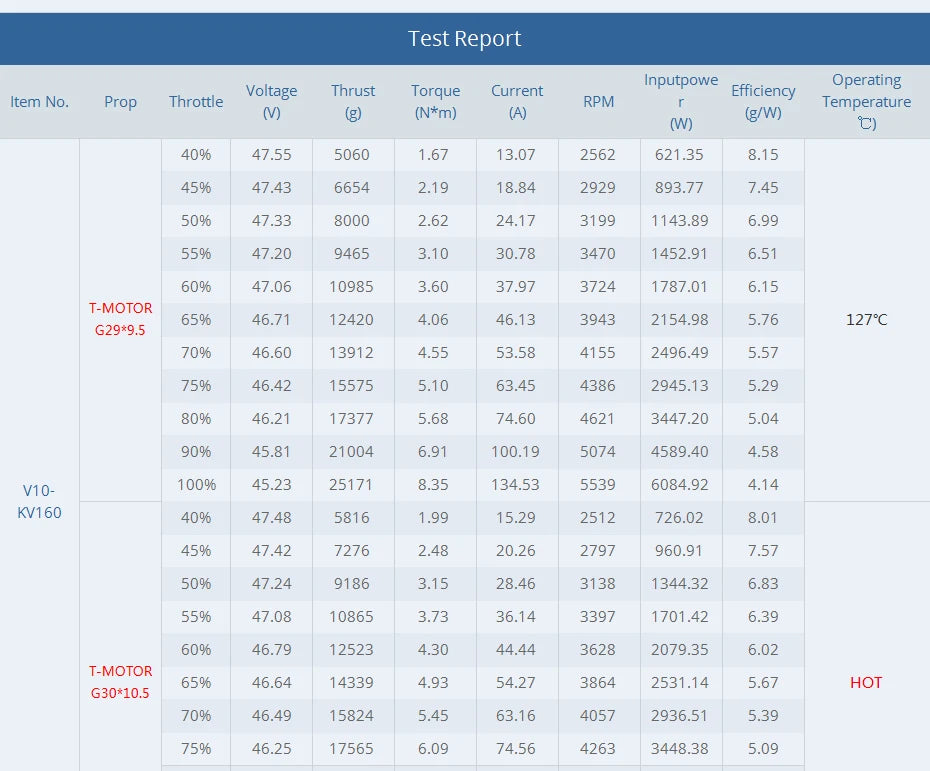Select the V10-KV160 item number
930x771 pixels.
pos(40,502)
